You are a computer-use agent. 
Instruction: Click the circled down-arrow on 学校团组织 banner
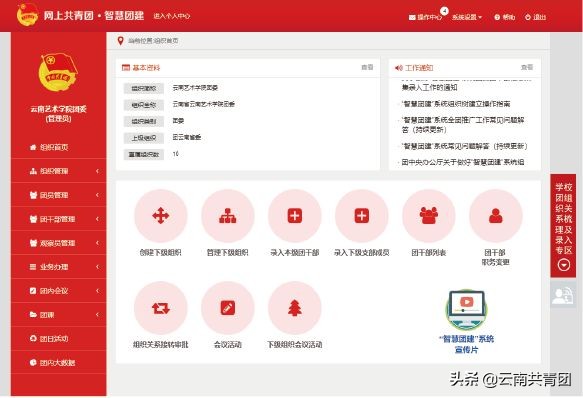point(564,265)
